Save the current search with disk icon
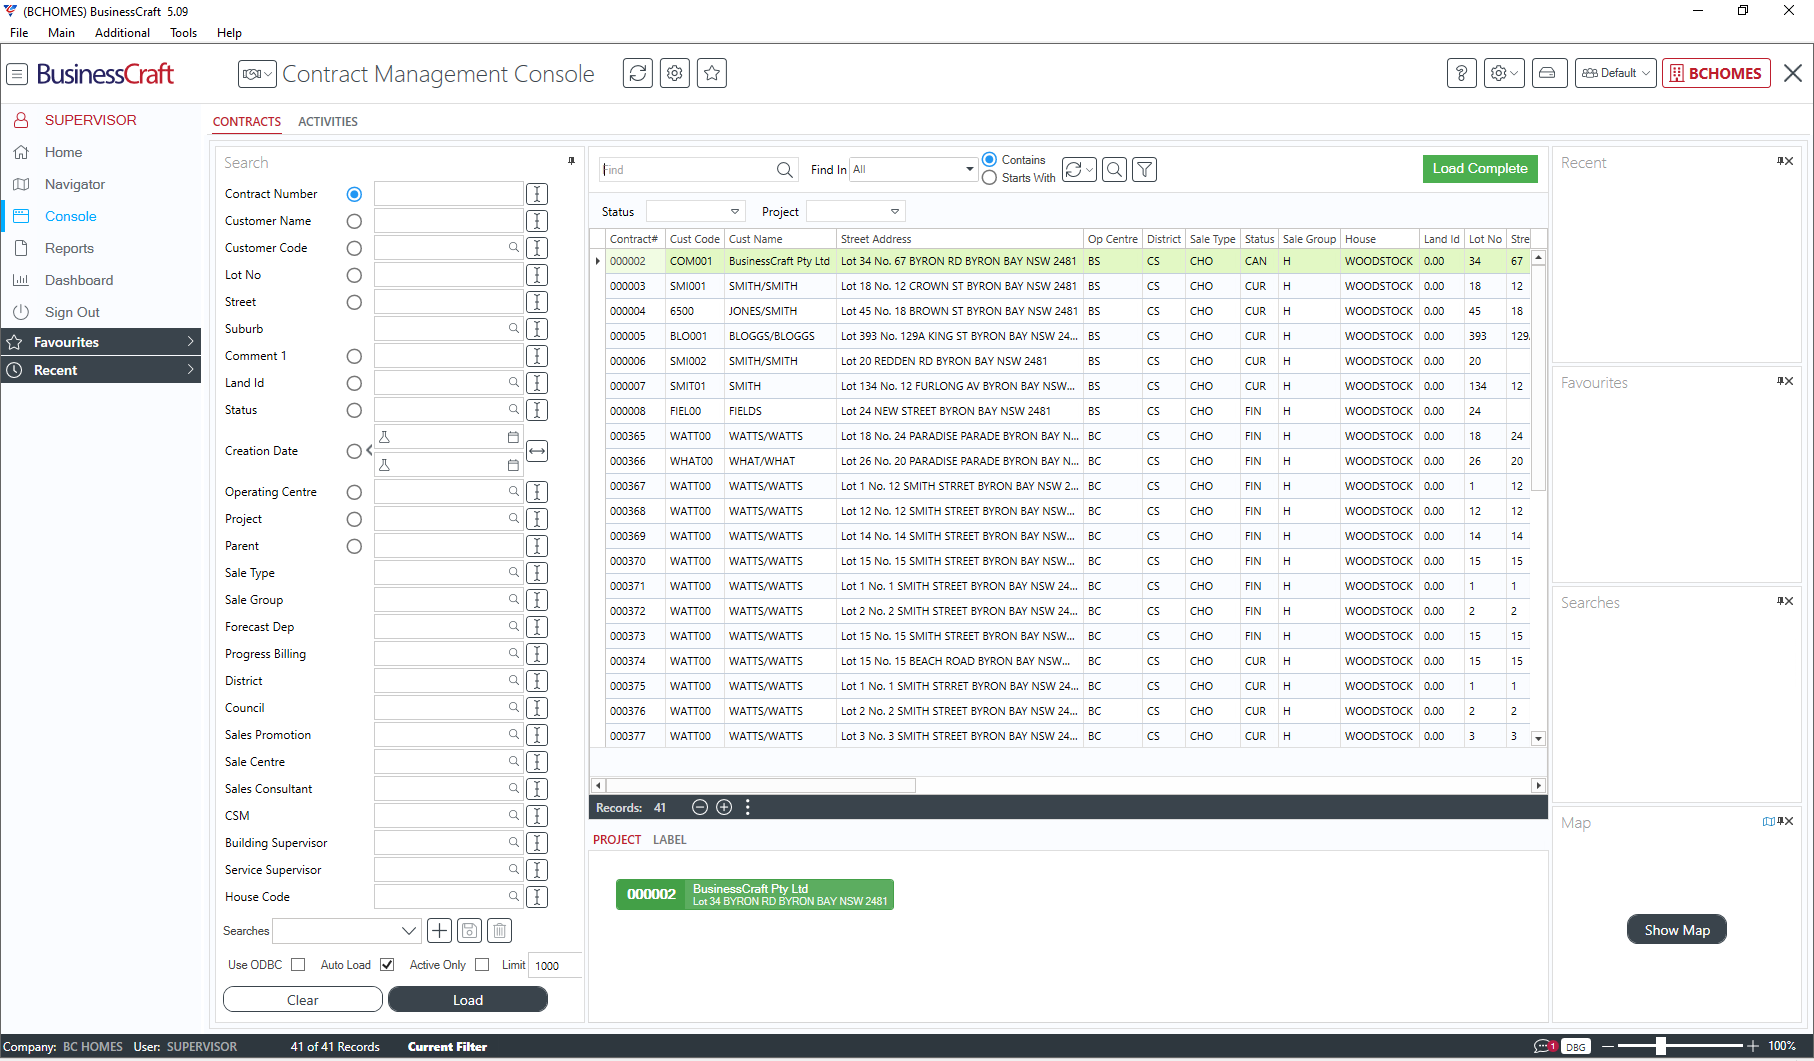Viewport: 1814px width, 1061px height. 470,931
